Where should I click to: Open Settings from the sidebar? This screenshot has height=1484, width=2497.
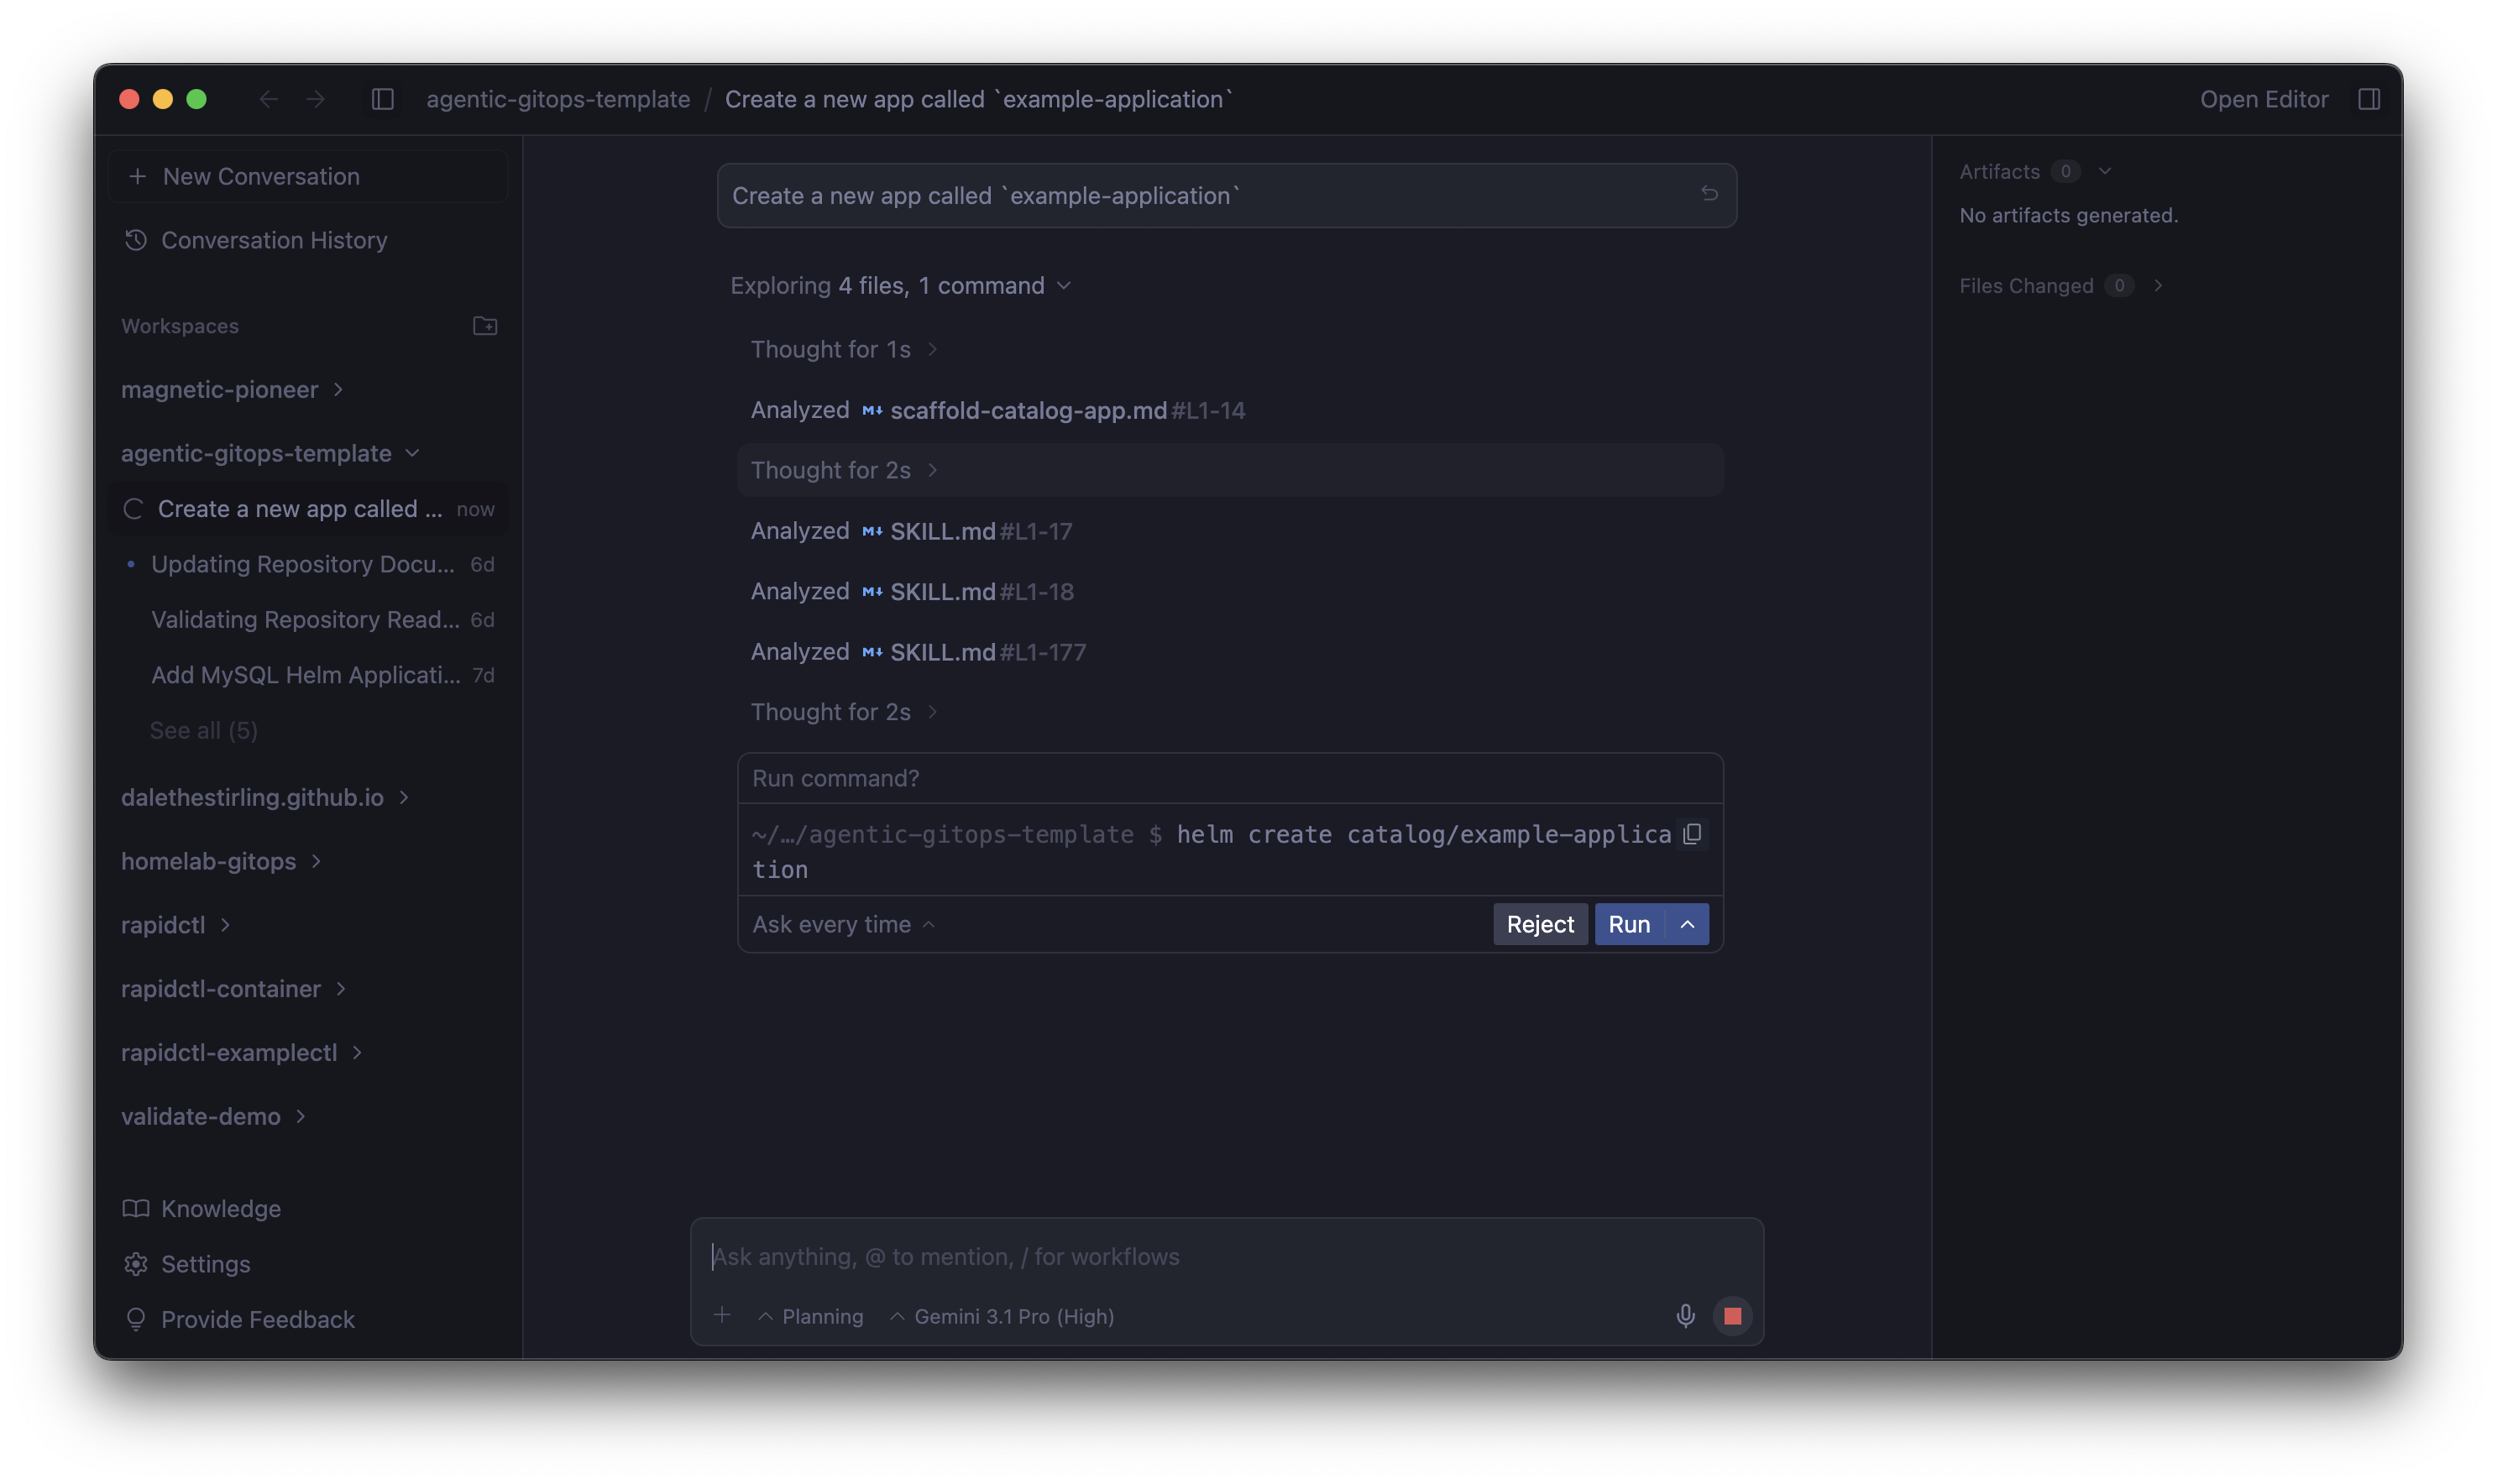tap(205, 1264)
